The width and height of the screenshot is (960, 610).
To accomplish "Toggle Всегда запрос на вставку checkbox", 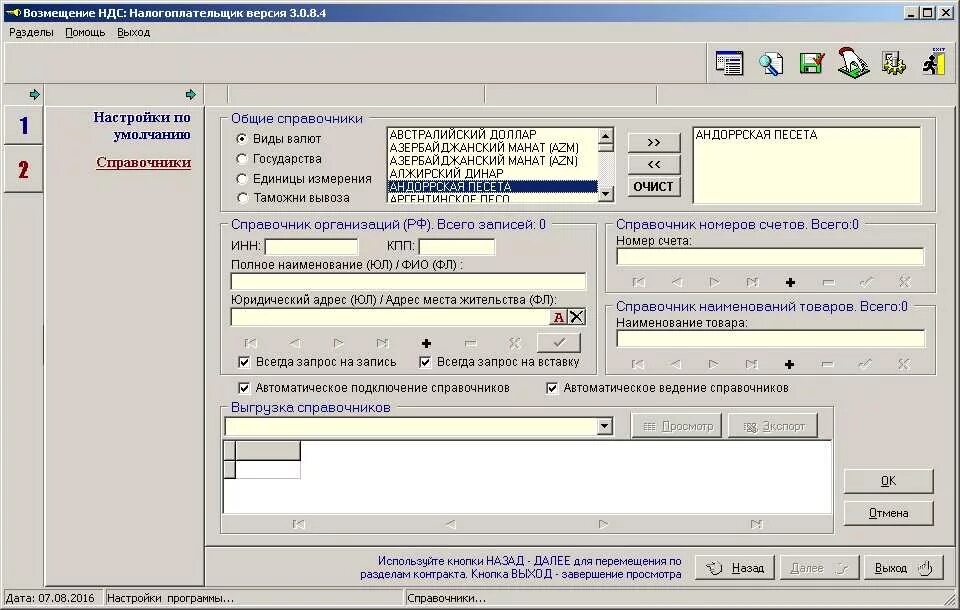I will (425, 362).
